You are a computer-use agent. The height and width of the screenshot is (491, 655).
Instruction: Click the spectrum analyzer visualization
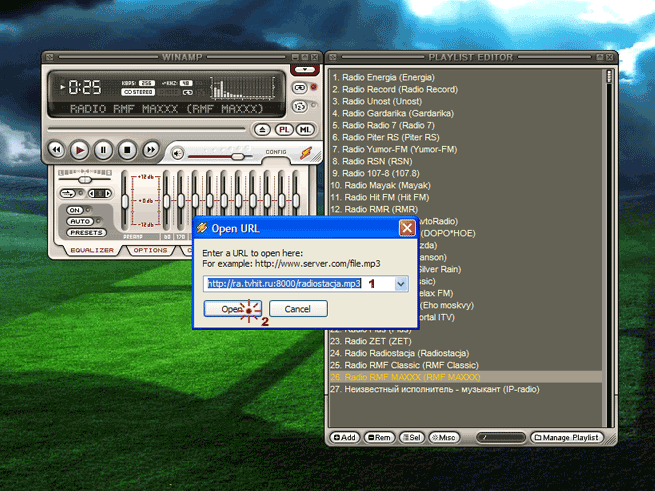tap(243, 88)
